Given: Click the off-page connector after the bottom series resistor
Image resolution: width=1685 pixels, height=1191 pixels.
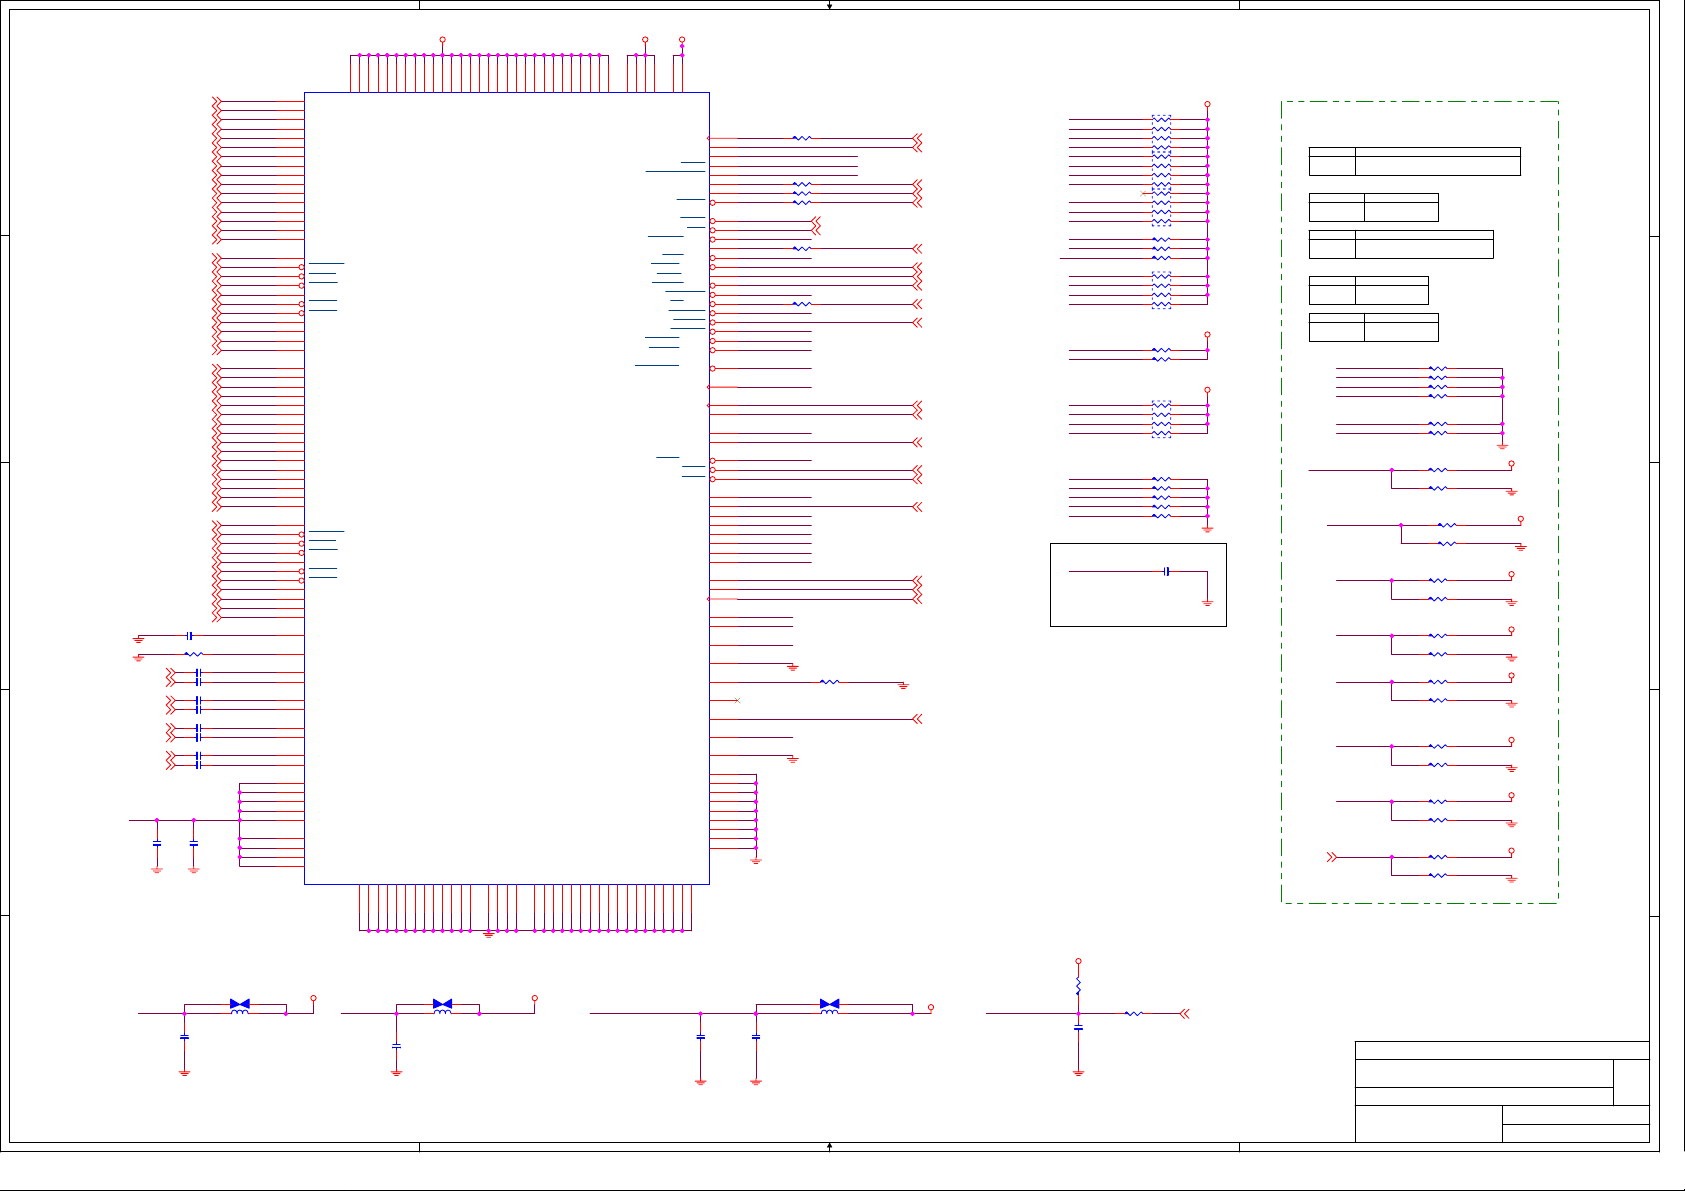Looking at the screenshot, I should click(1185, 1013).
